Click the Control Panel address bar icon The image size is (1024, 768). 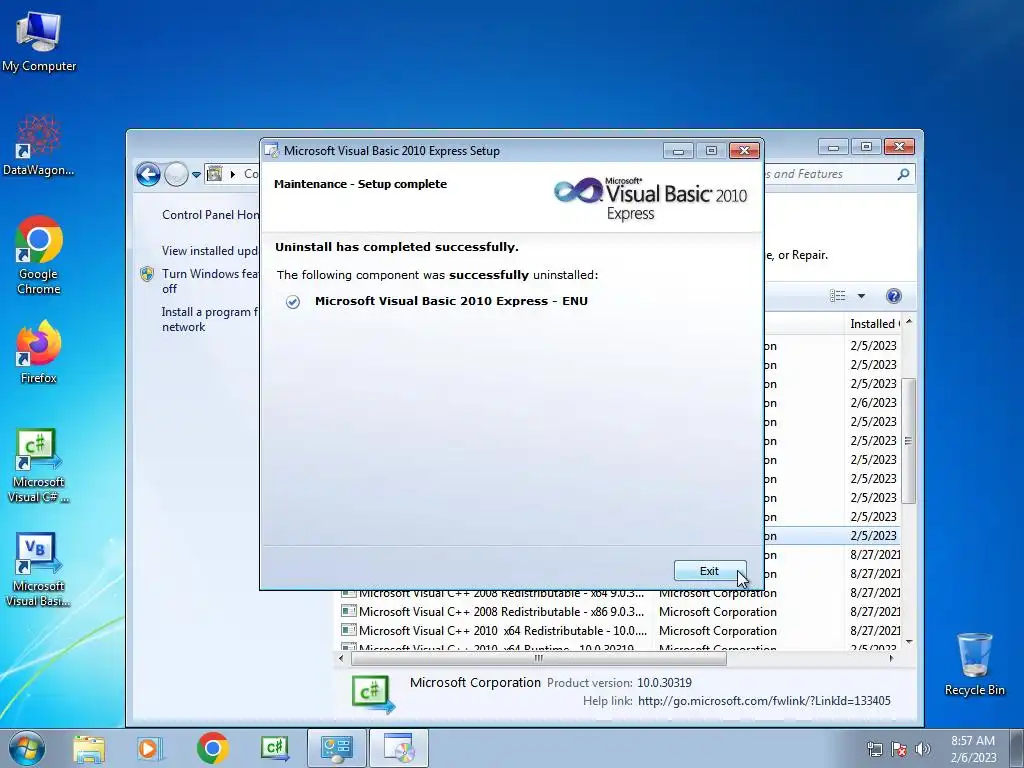click(214, 174)
